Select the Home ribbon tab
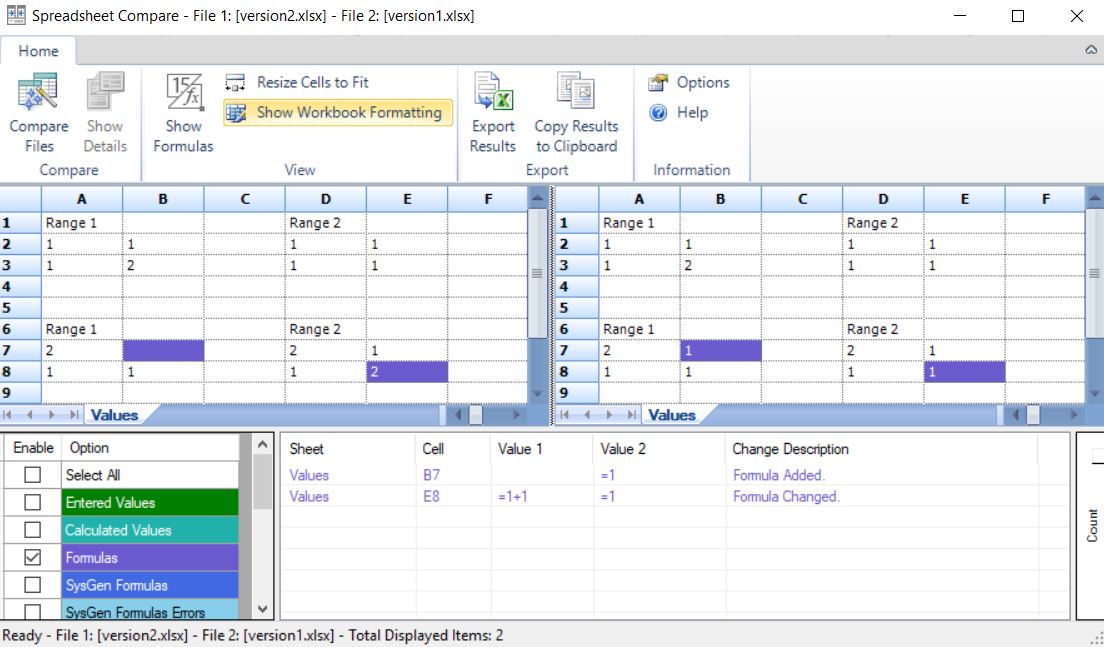 pyautogui.click(x=38, y=51)
